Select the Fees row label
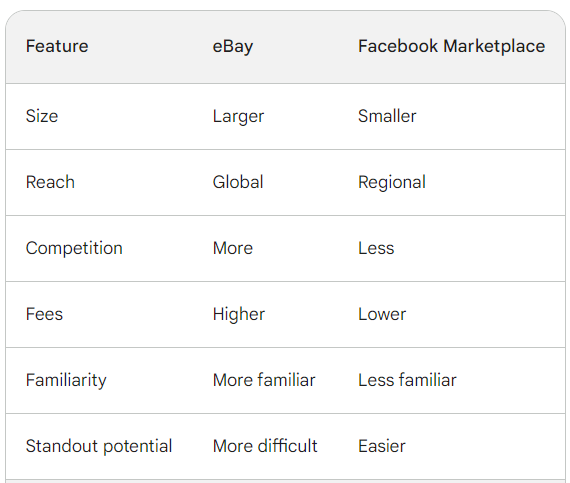This screenshot has width=570, height=483. [x=44, y=314]
